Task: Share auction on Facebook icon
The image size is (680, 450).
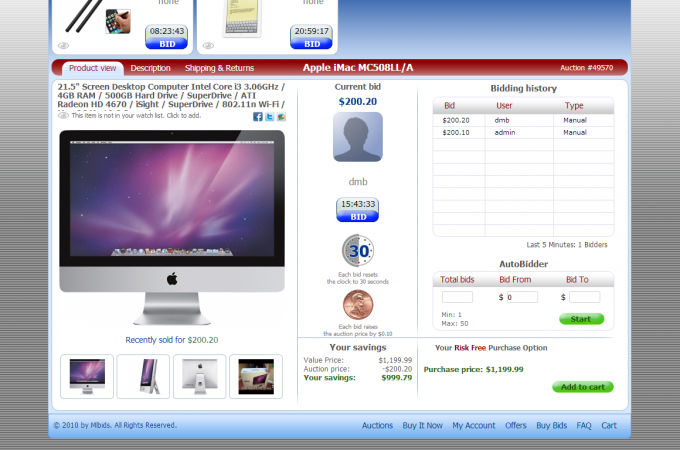Action: (x=258, y=117)
